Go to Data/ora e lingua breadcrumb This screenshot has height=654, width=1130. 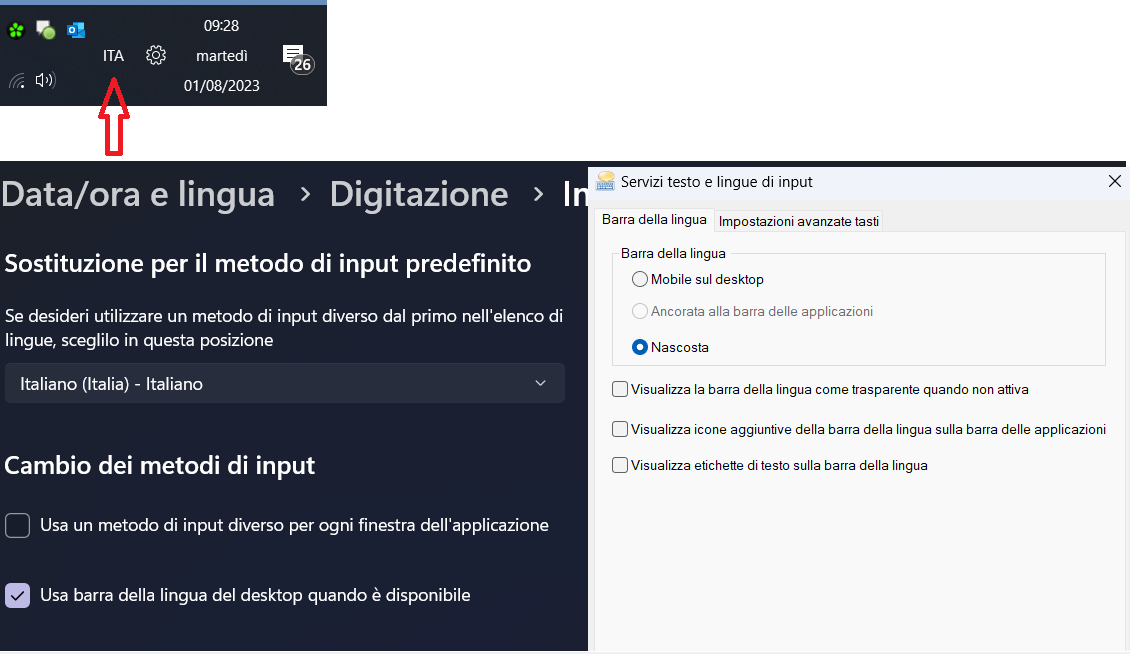(x=138, y=195)
